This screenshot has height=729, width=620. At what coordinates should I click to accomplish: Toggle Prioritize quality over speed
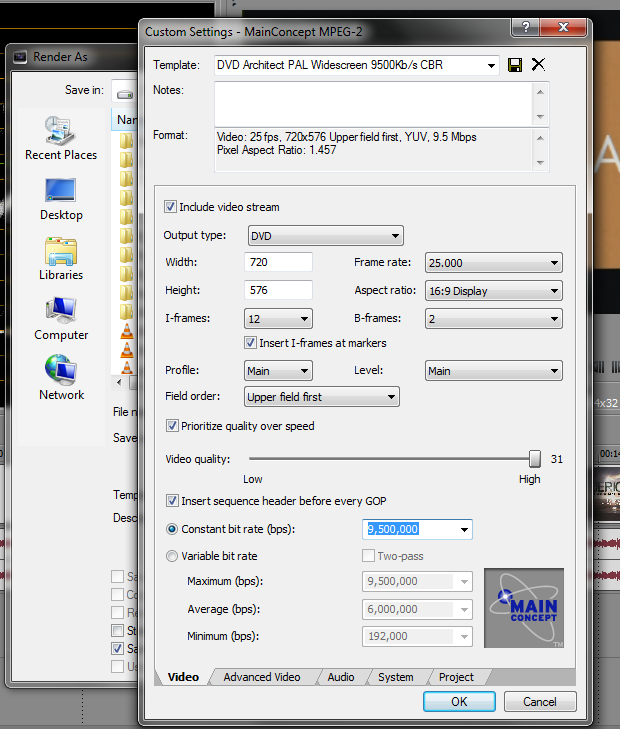pos(172,425)
